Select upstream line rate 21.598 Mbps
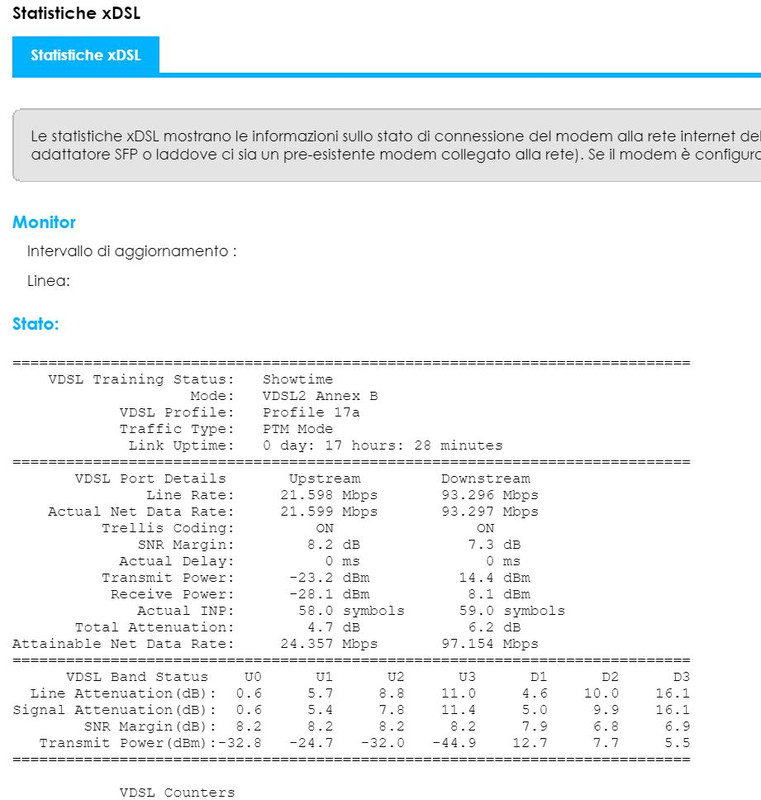Screen dimensions: 761x800 tap(329, 494)
